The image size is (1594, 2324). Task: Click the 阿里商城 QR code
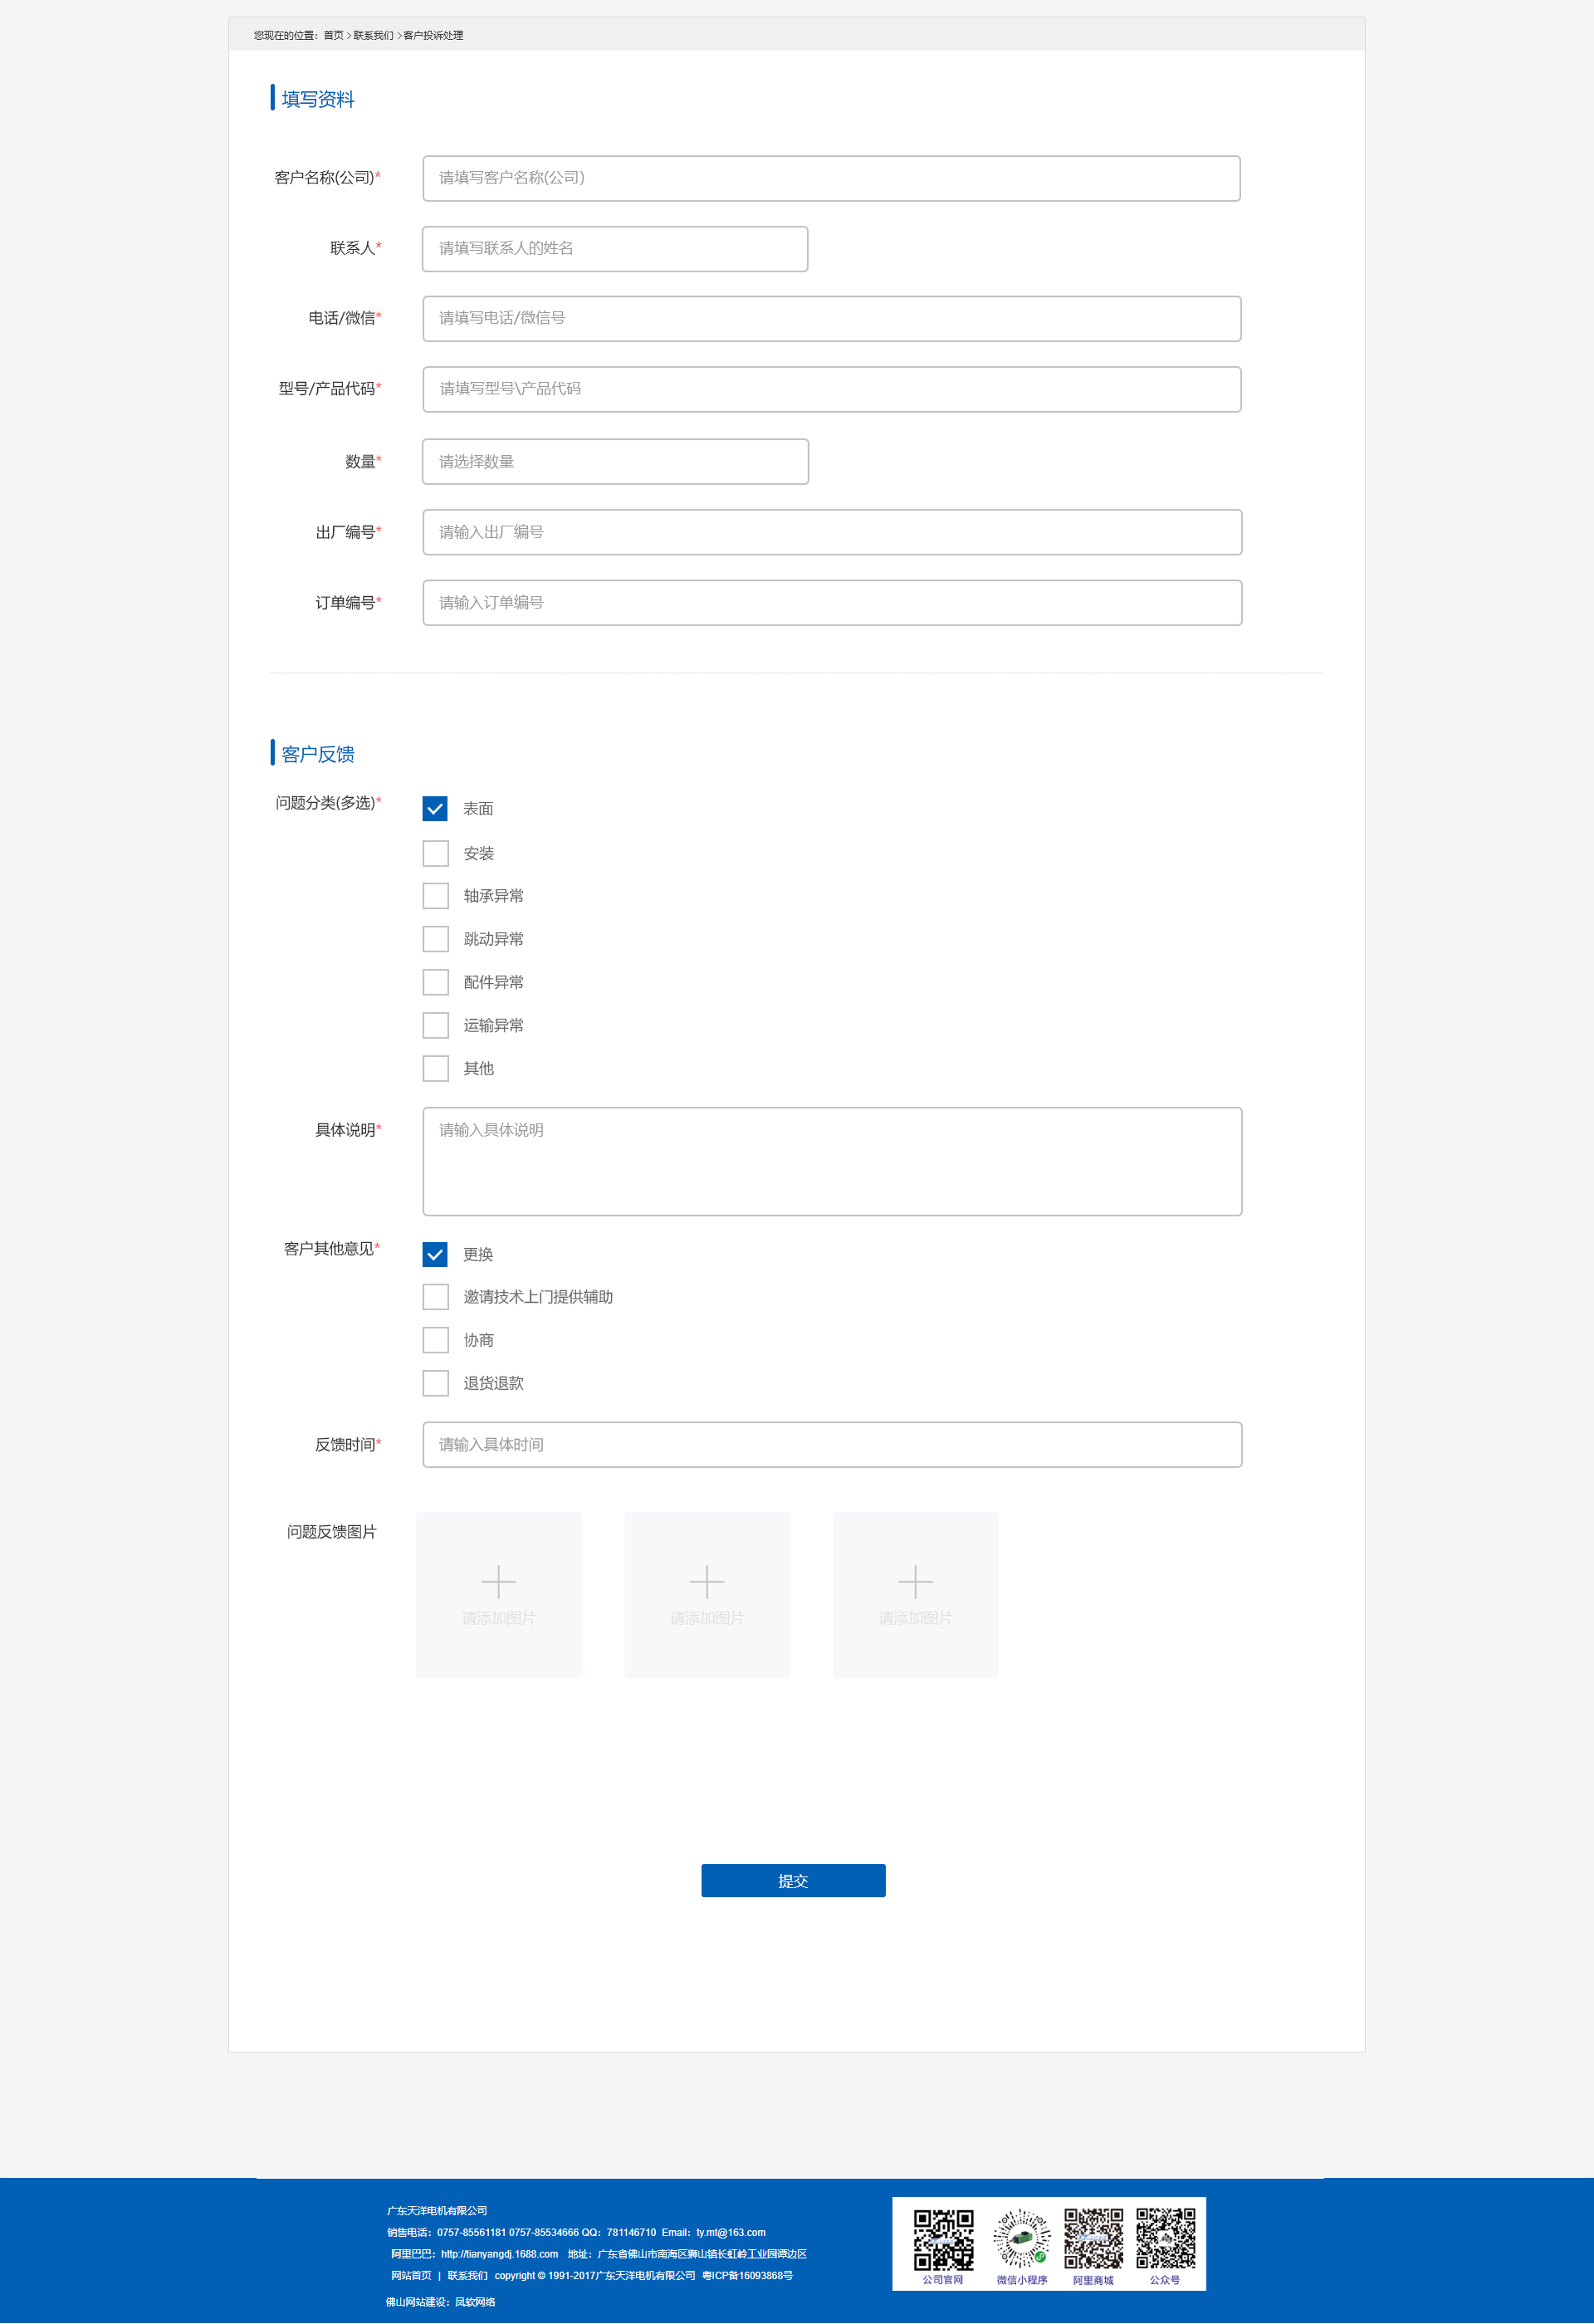coord(1093,2240)
